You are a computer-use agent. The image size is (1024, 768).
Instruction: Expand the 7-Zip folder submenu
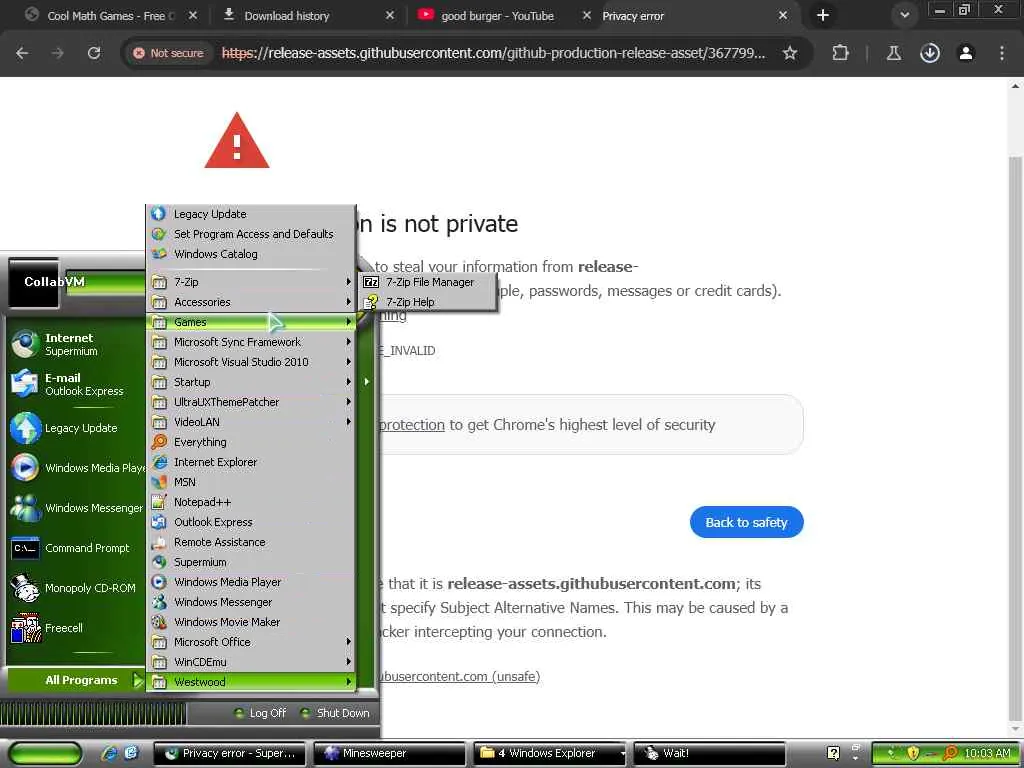251,282
